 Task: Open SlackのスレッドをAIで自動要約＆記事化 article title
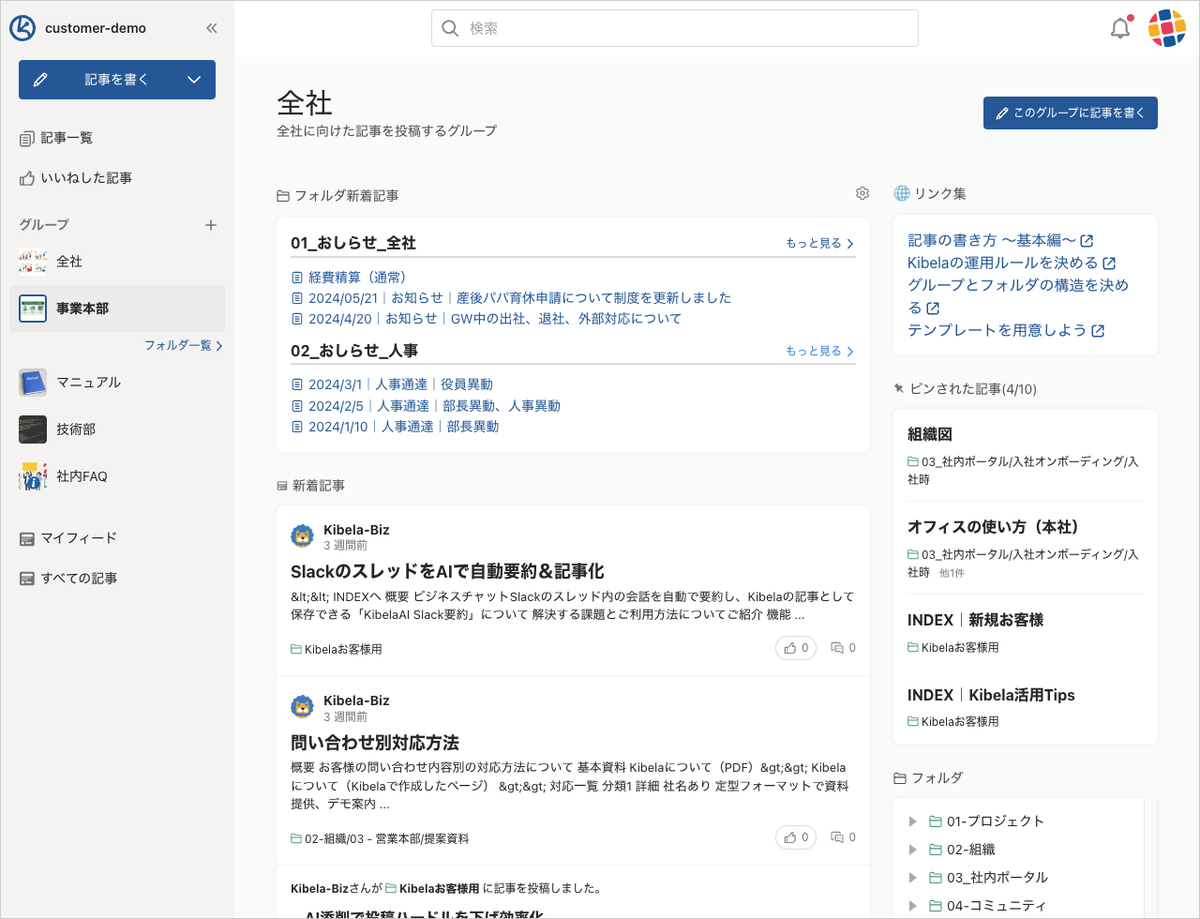tap(447, 572)
